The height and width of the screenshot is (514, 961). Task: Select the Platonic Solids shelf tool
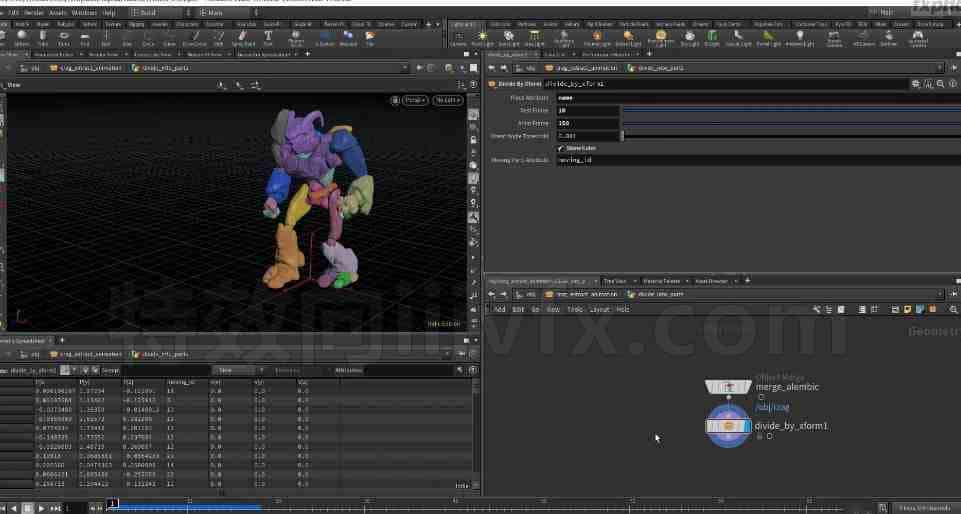[x=295, y=38]
